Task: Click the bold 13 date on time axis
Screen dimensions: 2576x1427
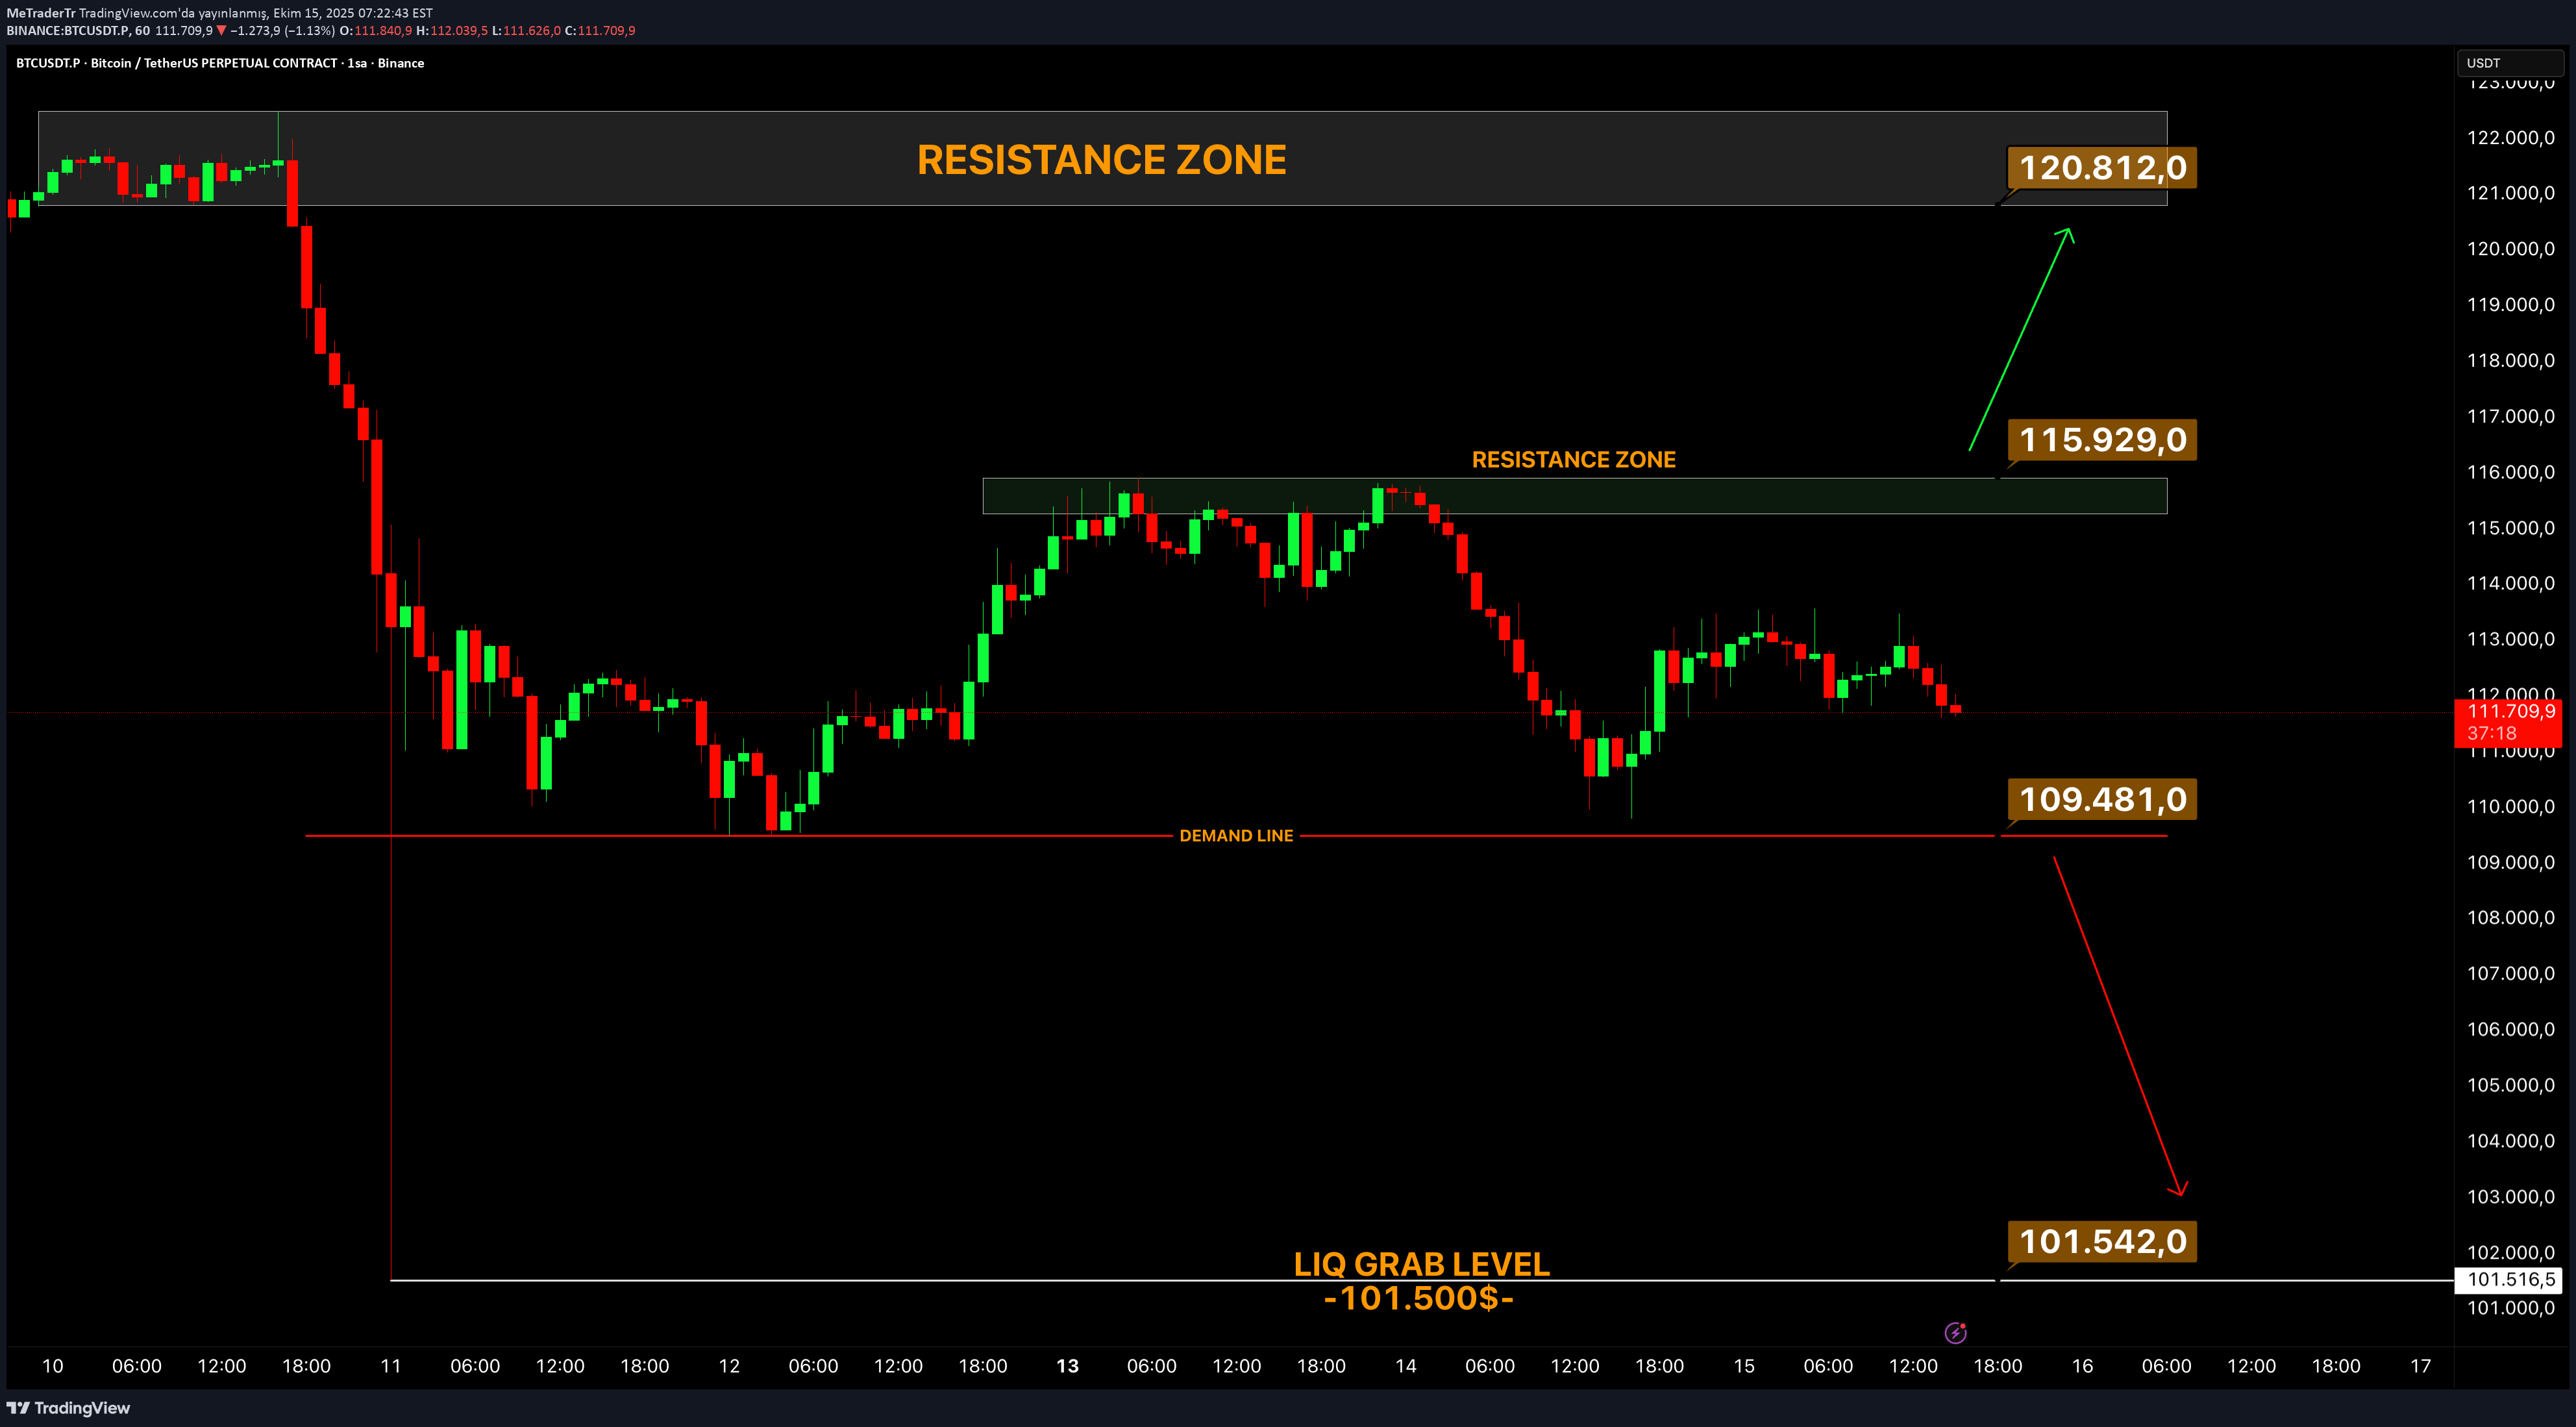Action: 1067,1366
